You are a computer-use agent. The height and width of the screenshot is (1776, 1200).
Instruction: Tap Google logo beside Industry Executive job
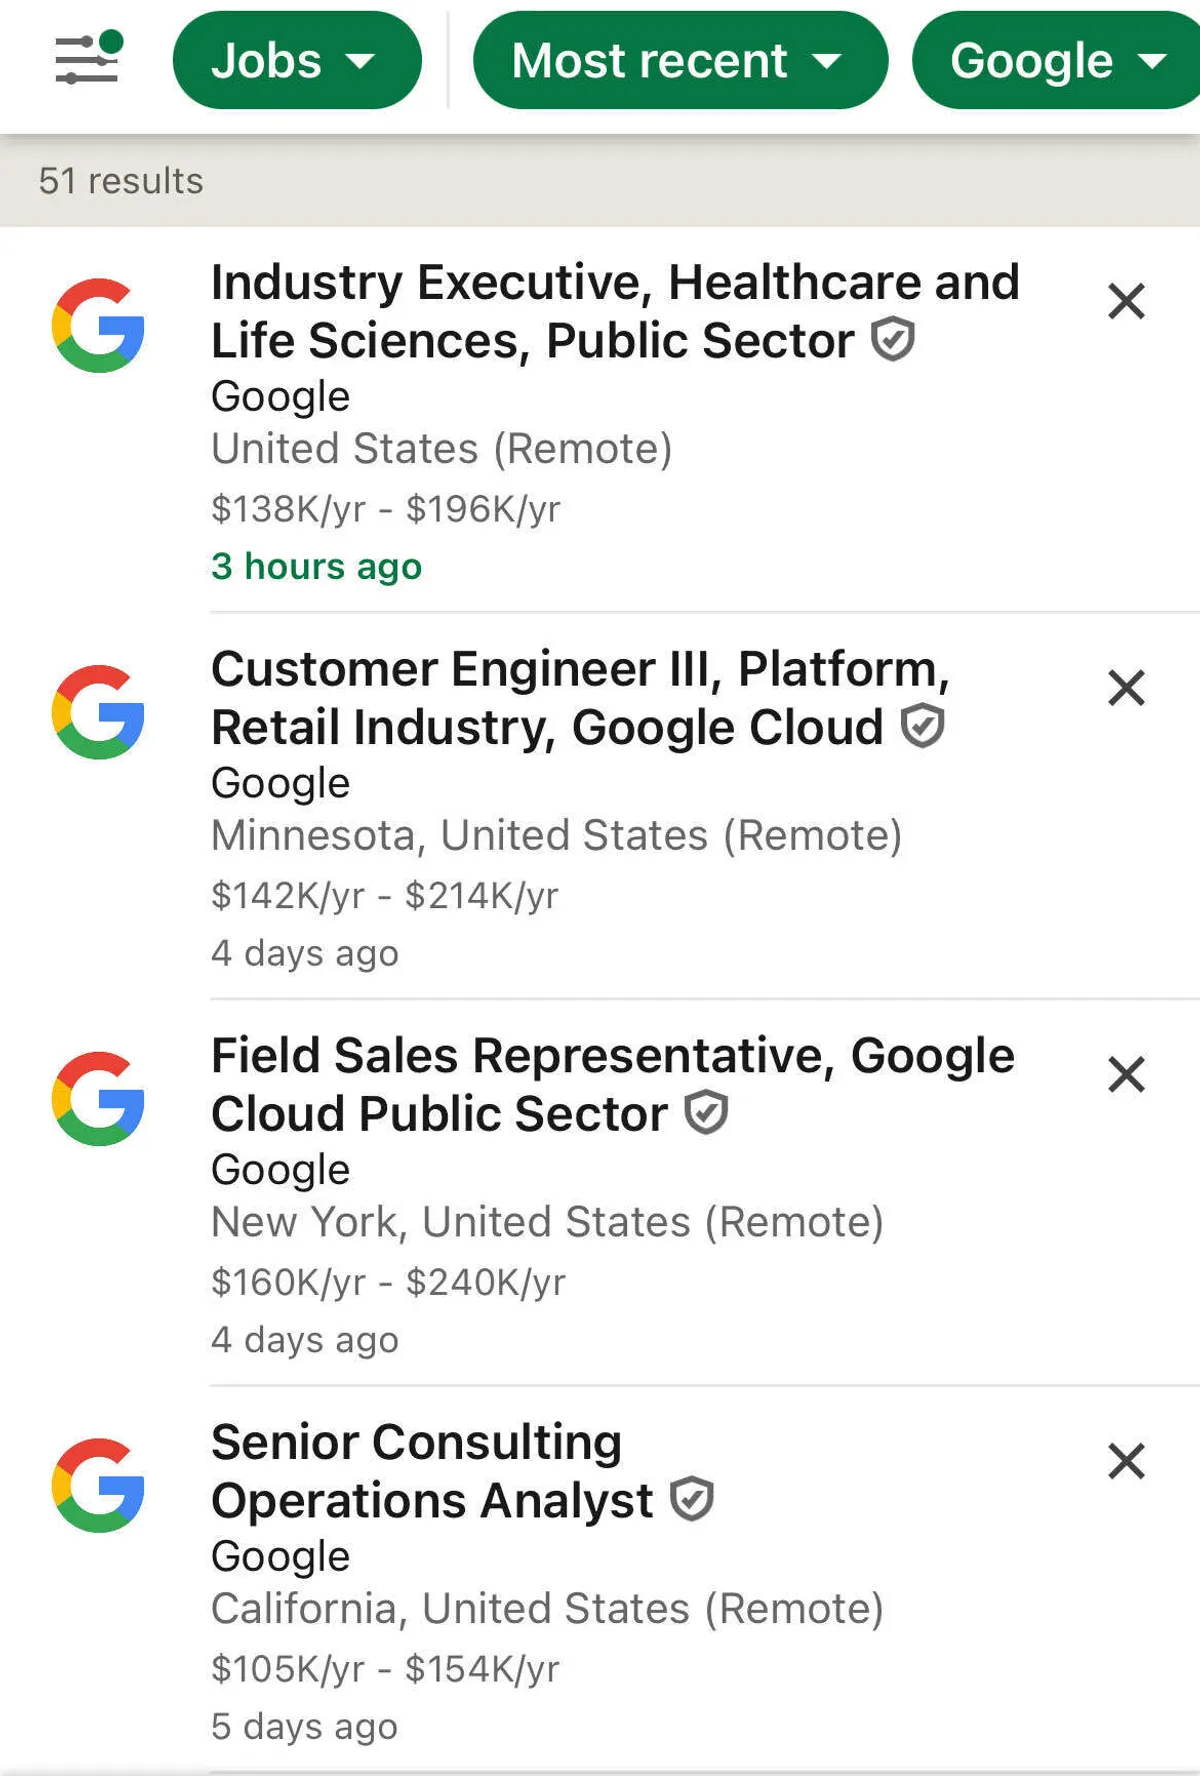pyautogui.click(x=98, y=326)
